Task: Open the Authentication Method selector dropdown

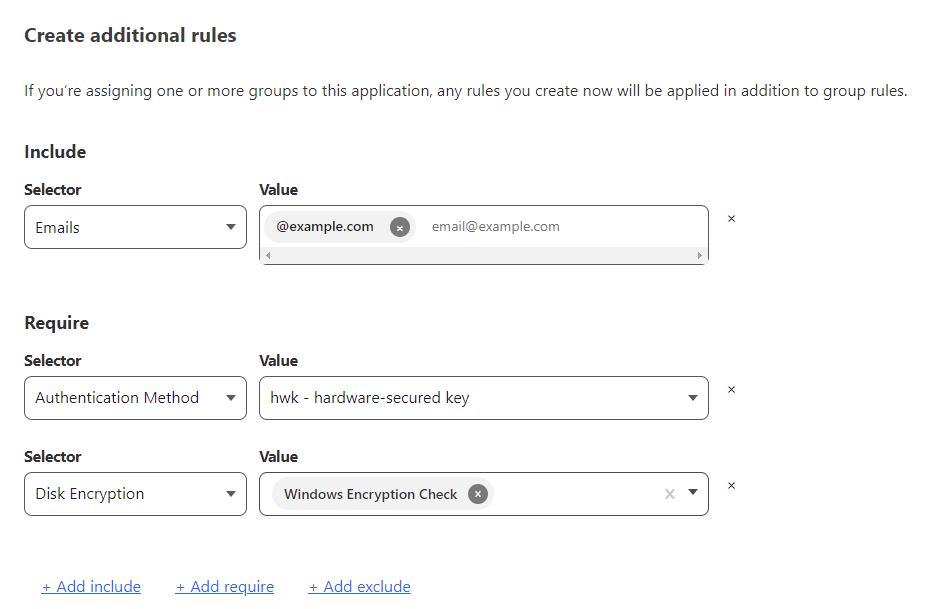Action: coord(135,398)
